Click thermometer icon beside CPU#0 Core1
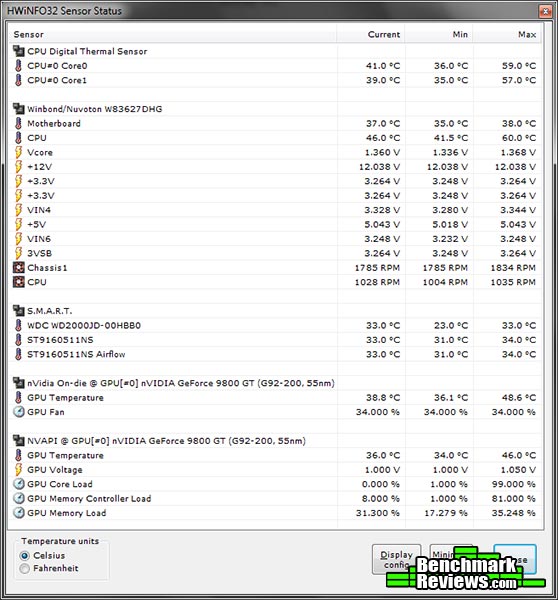 (18, 80)
